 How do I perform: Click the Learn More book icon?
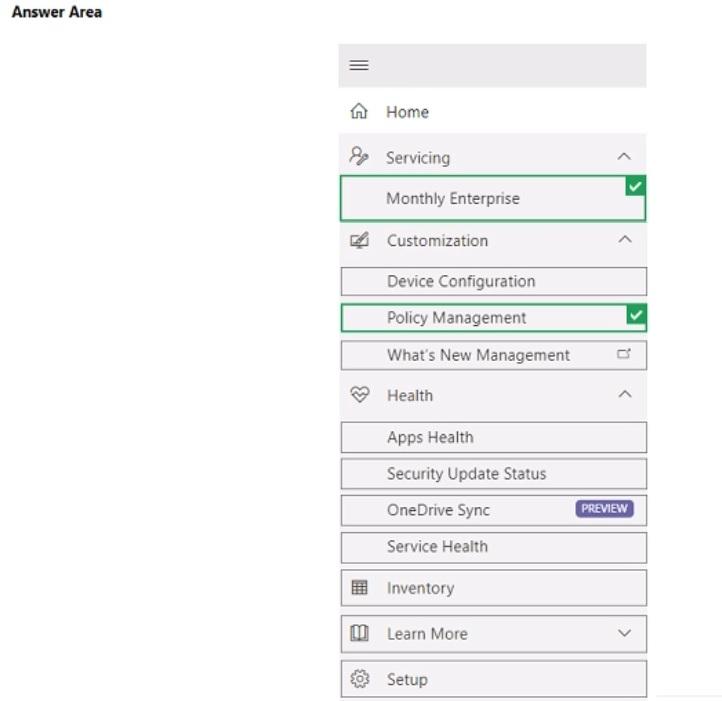tap(359, 634)
